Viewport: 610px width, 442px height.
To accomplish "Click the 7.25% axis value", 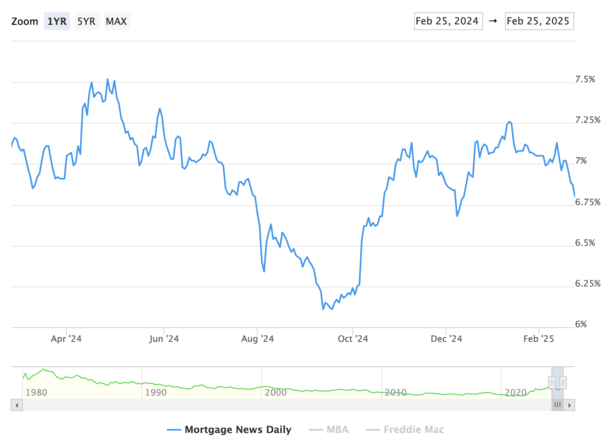I will coord(588,120).
